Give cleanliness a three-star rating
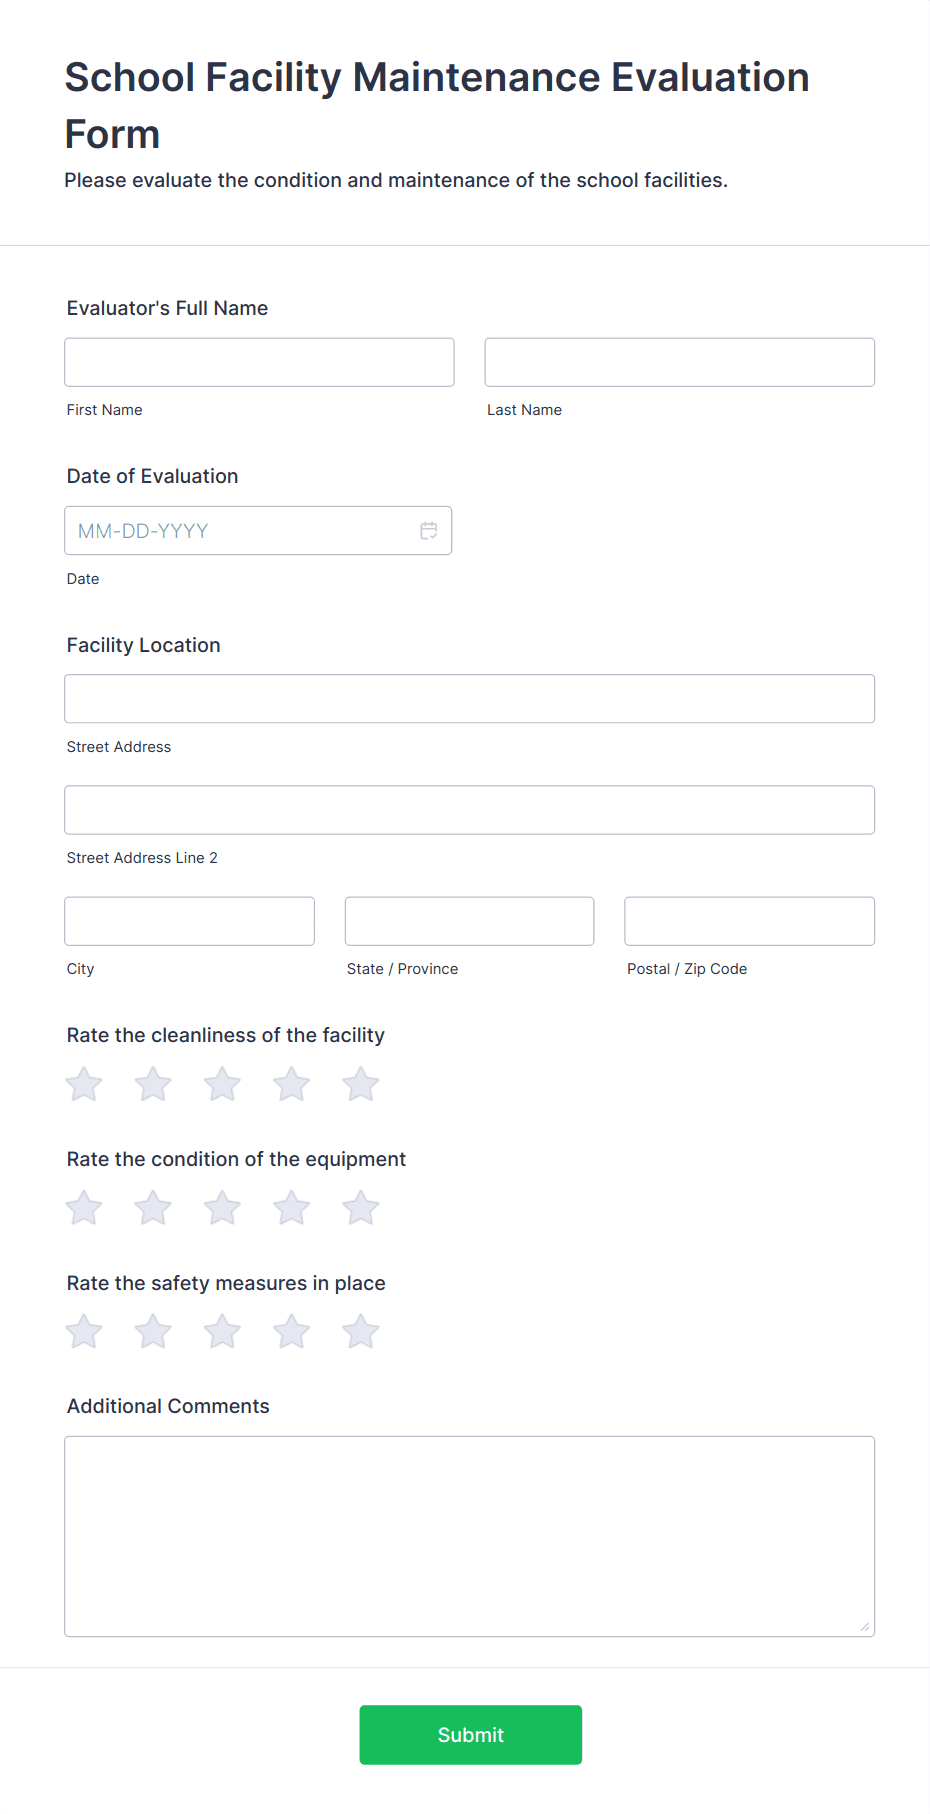Image resolution: width=930 pixels, height=1814 pixels. (222, 1084)
